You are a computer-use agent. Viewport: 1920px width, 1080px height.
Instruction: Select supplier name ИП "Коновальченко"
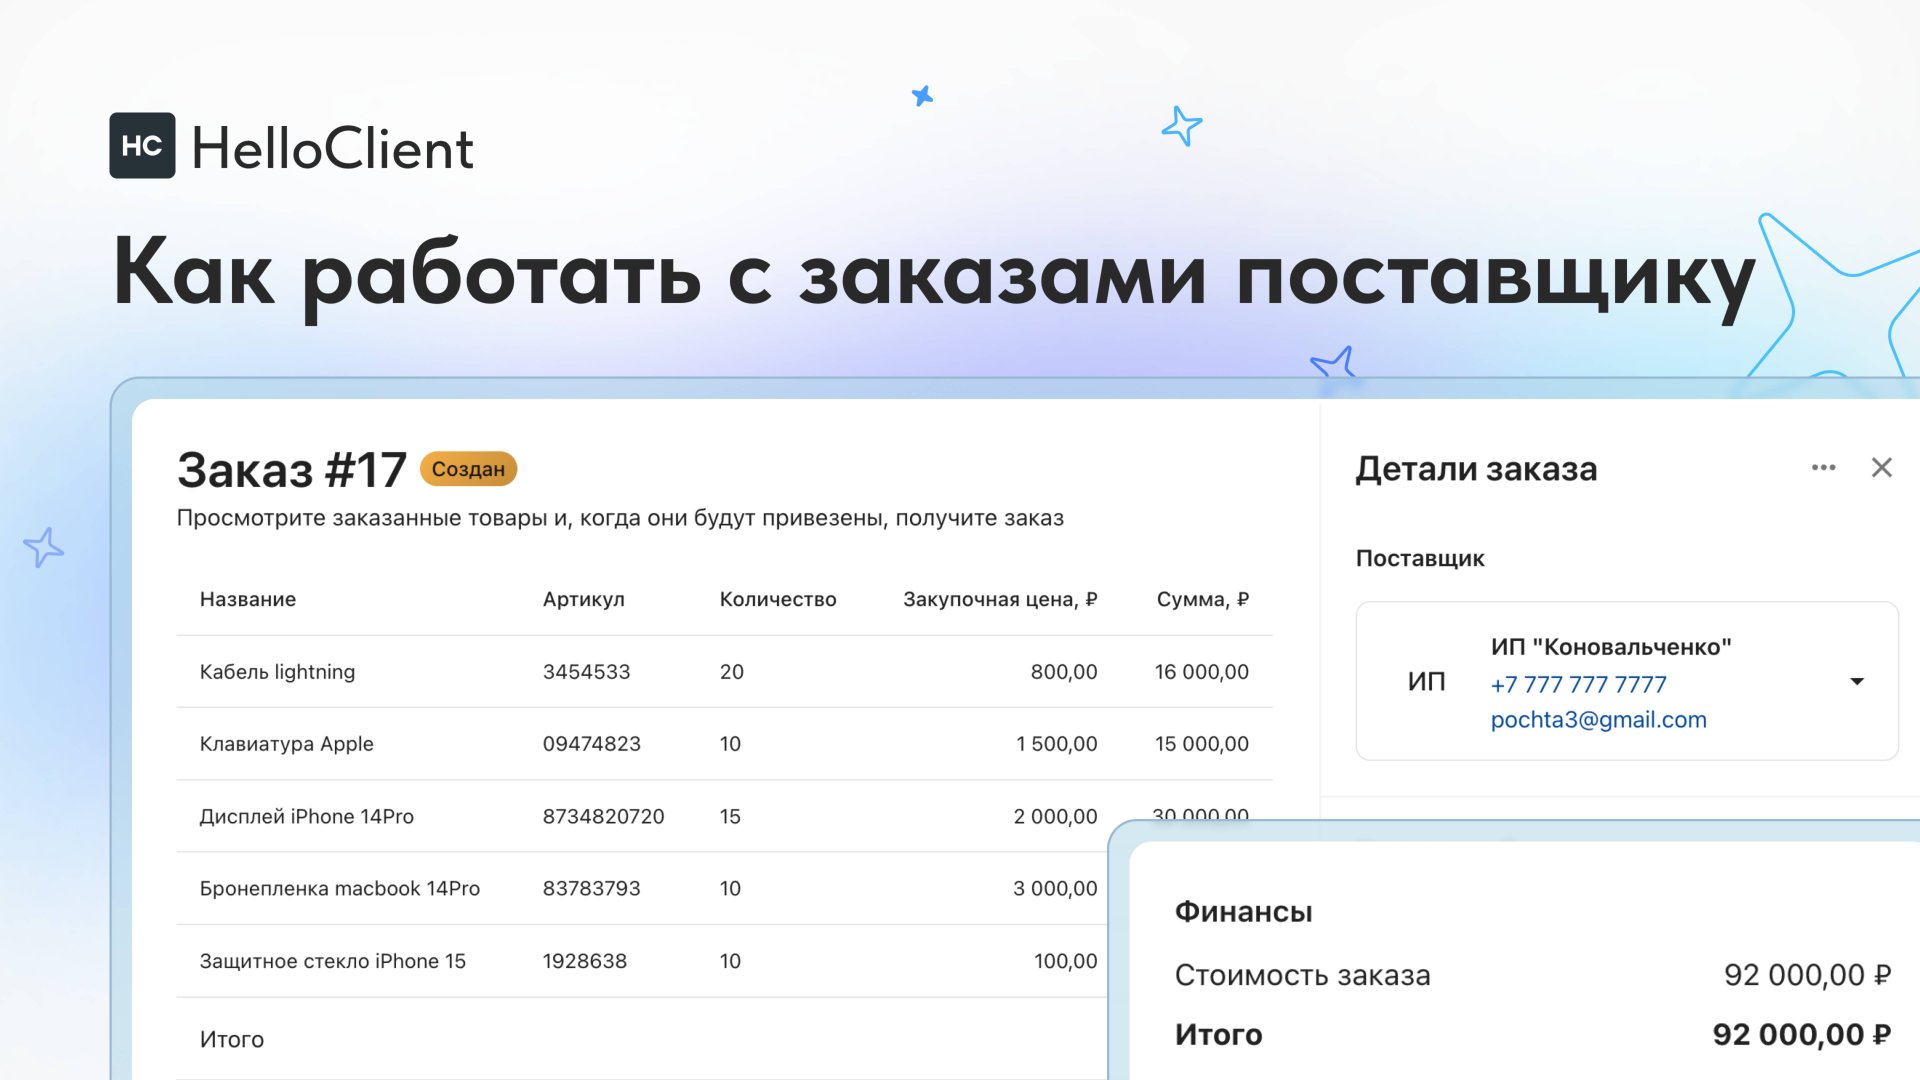(x=1611, y=647)
